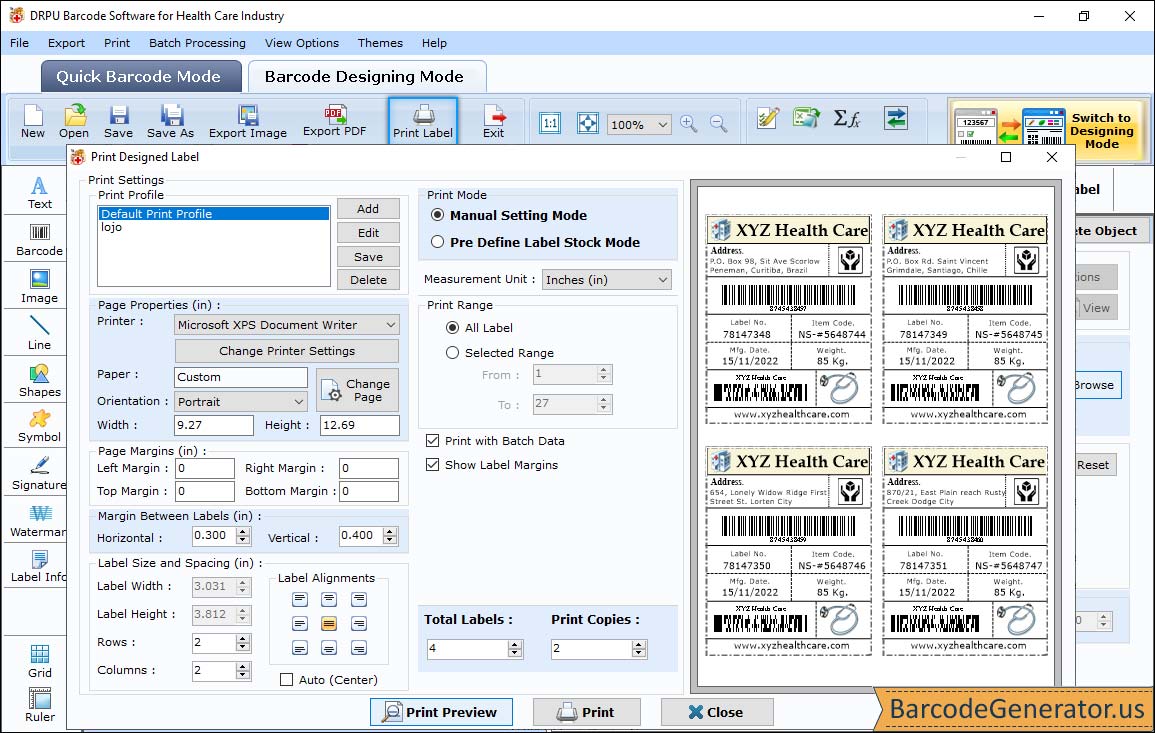Click the Edit print profile button

tap(368, 233)
